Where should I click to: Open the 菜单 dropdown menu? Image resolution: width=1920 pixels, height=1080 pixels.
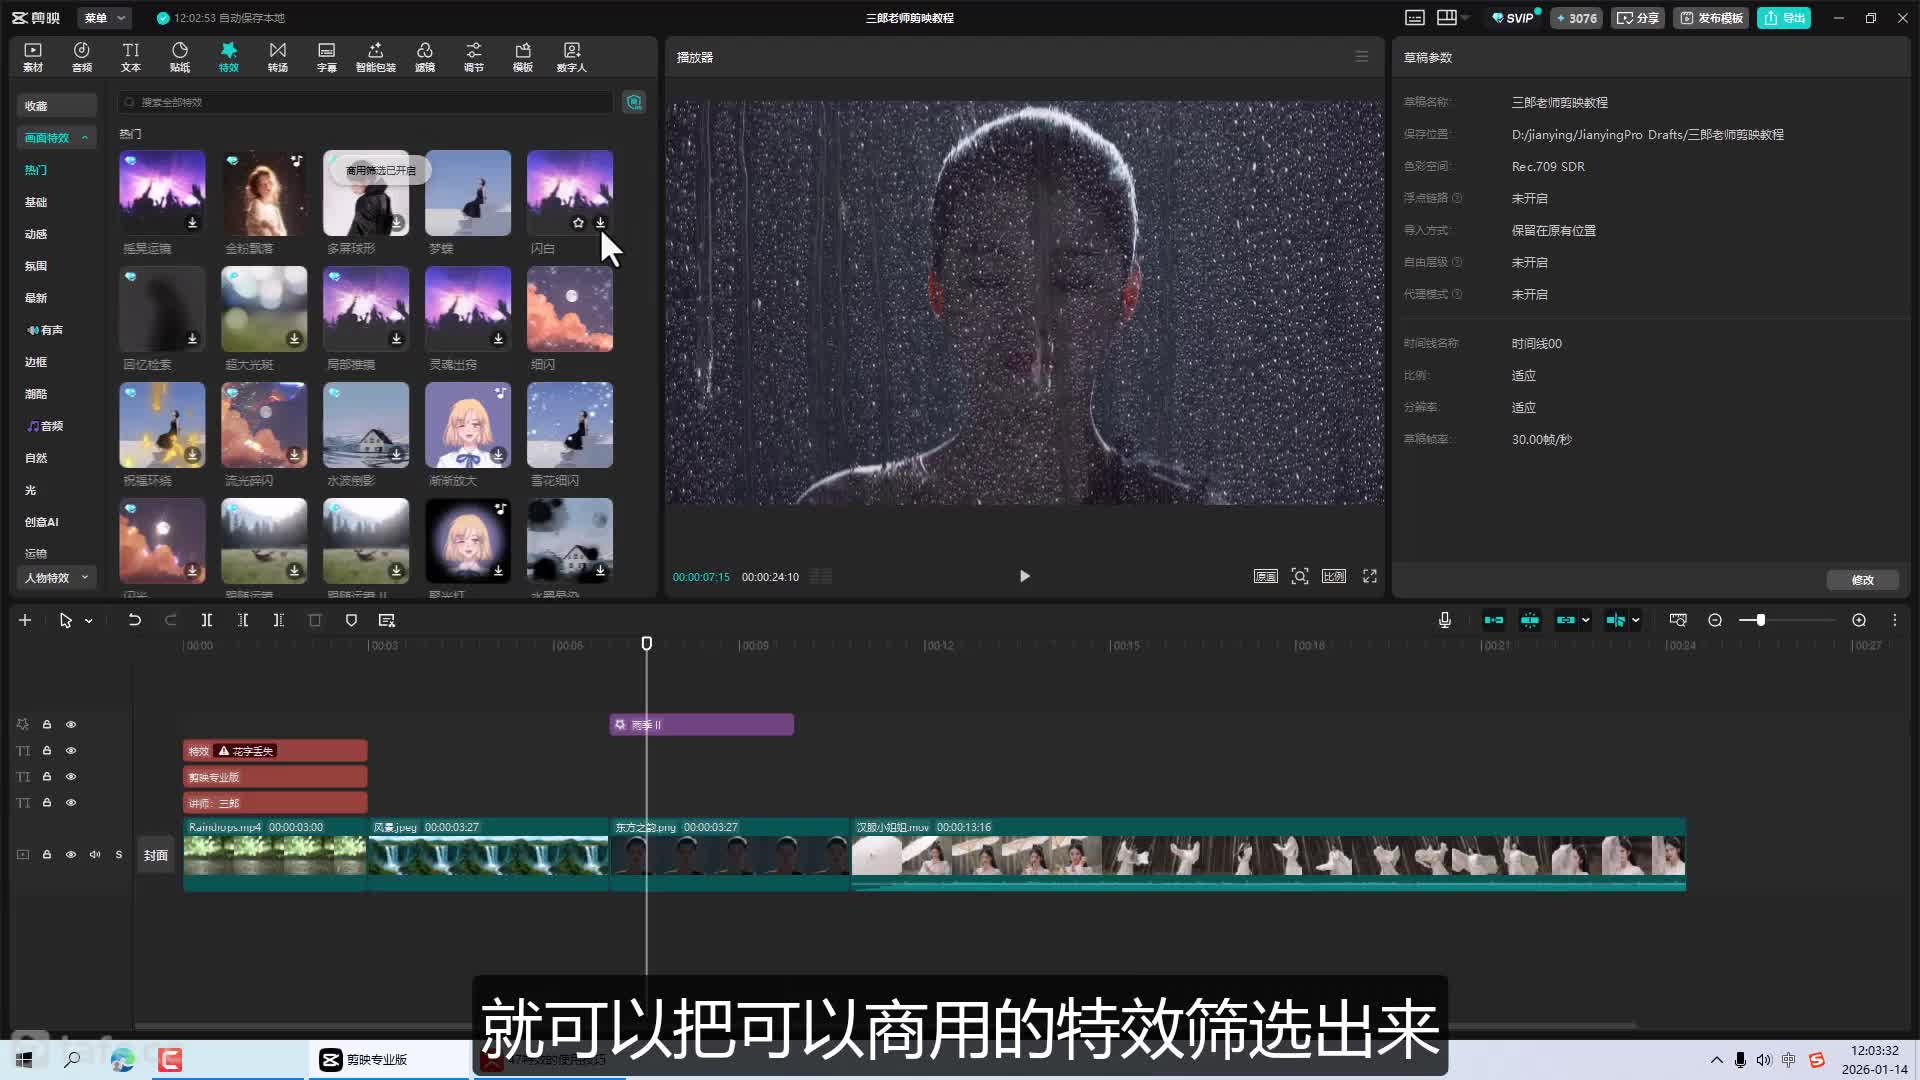tap(104, 18)
